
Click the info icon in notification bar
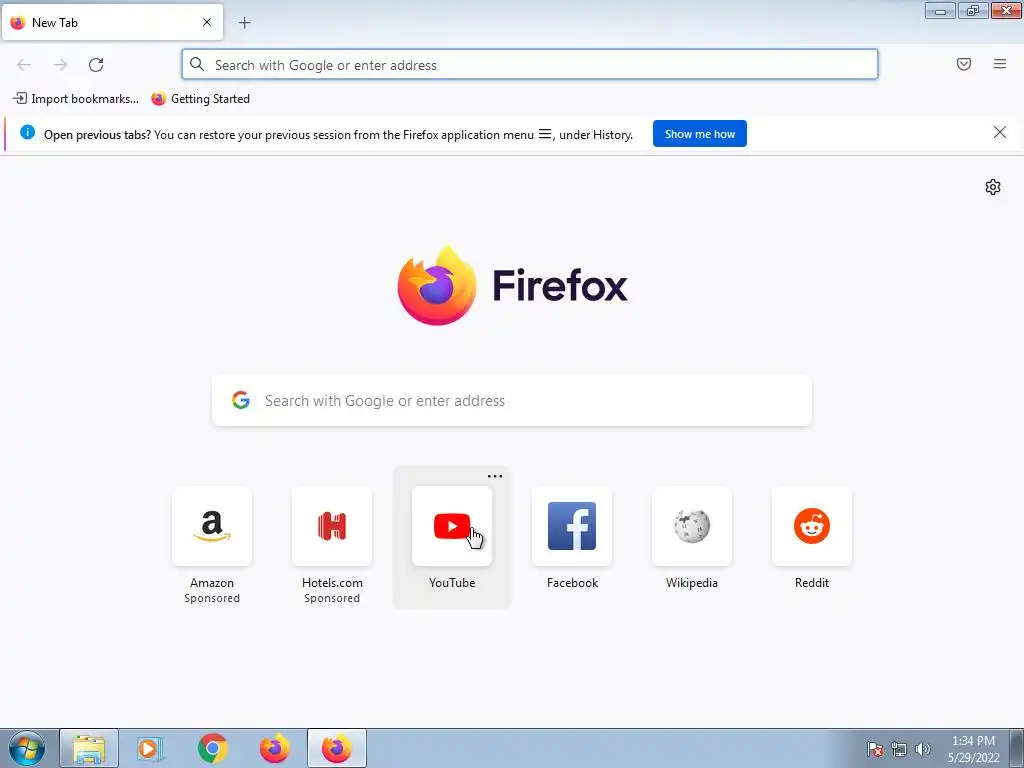point(27,133)
